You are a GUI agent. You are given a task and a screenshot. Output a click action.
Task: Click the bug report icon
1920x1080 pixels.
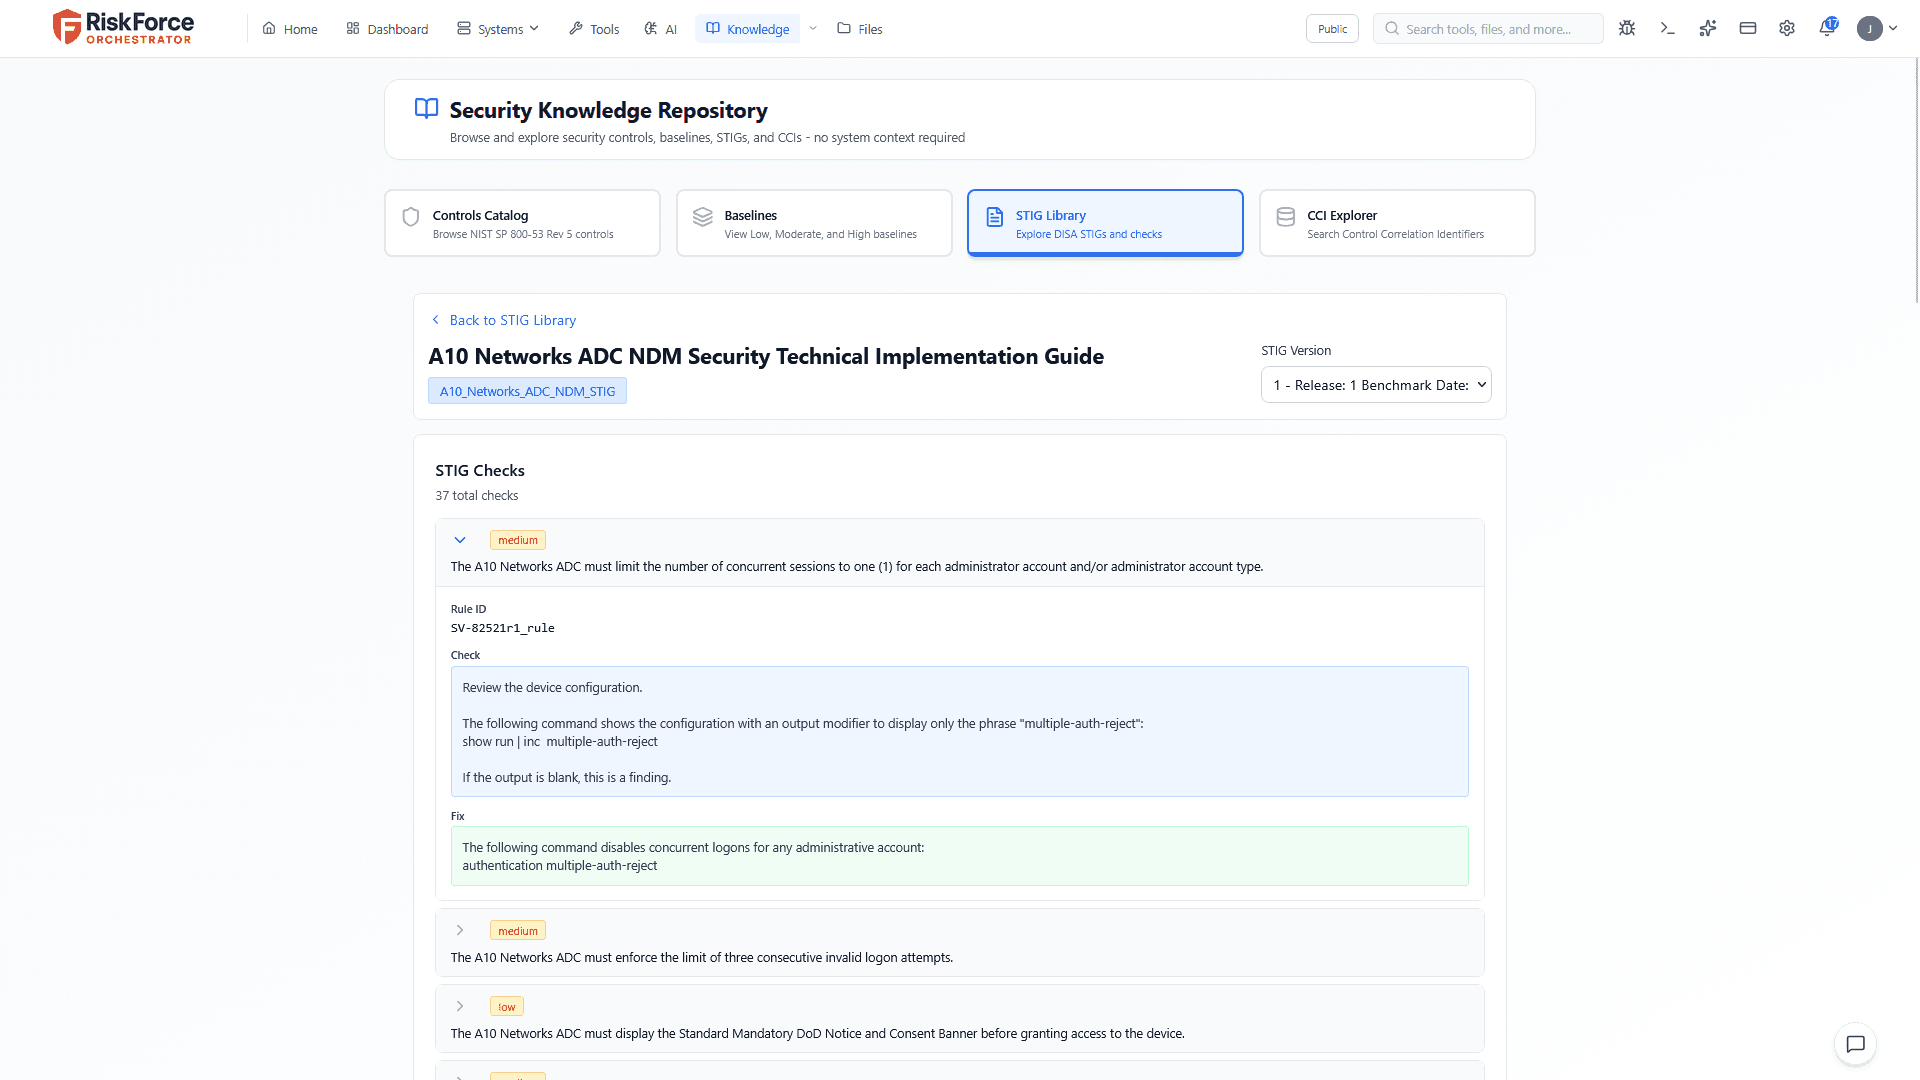(x=1627, y=29)
